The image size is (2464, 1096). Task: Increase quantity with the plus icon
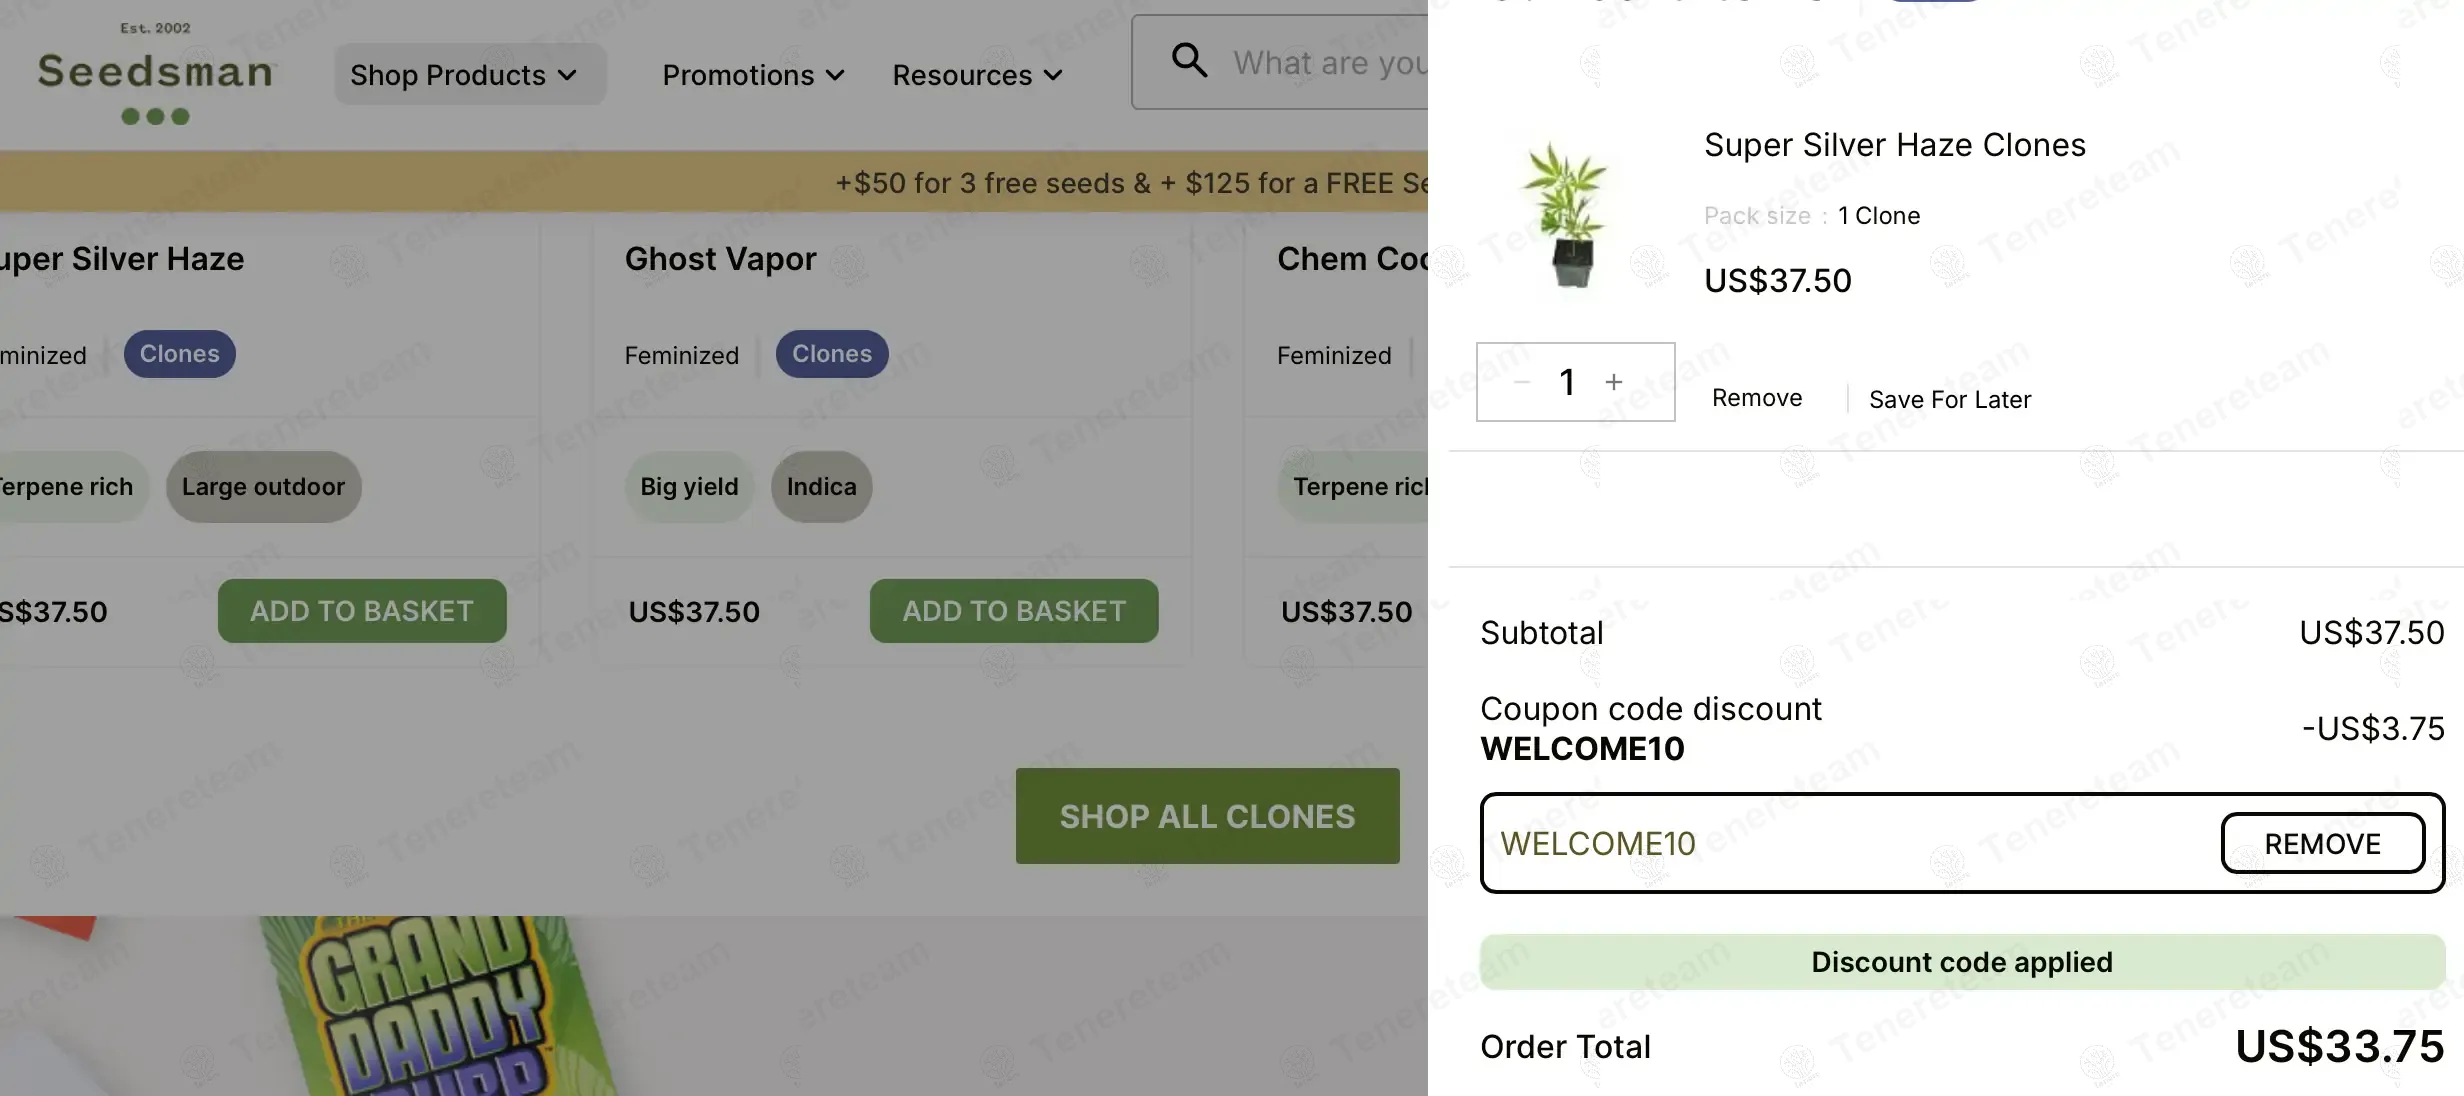point(1613,382)
